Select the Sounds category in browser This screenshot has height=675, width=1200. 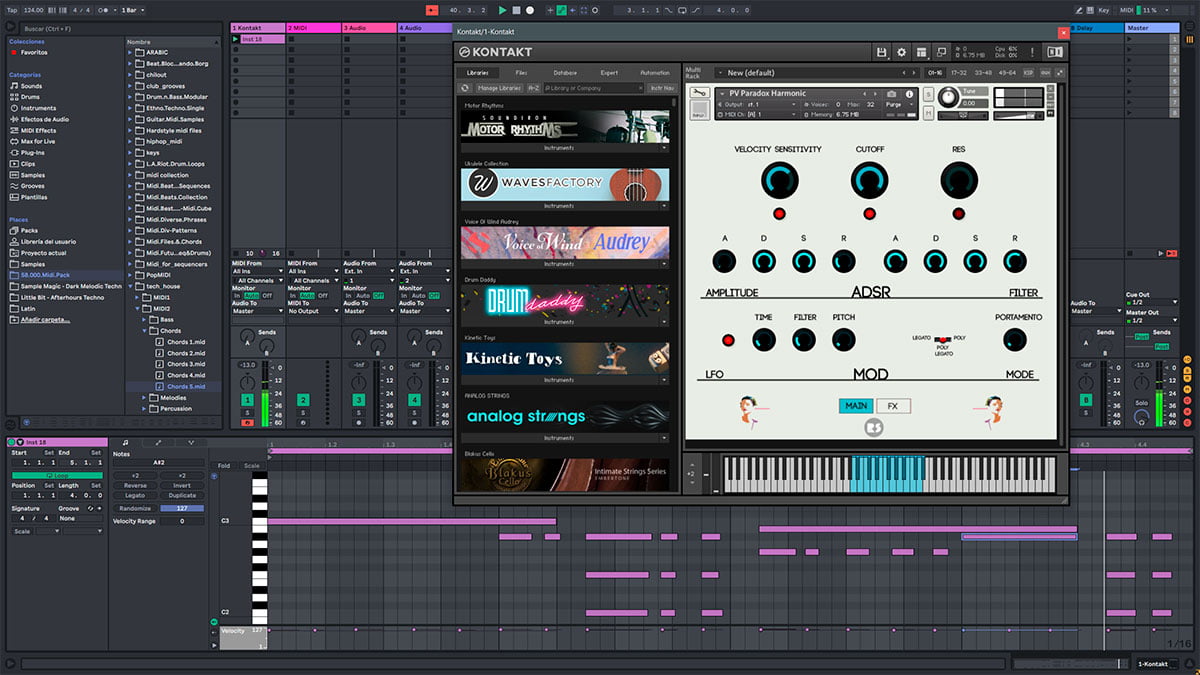[x=30, y=86]
